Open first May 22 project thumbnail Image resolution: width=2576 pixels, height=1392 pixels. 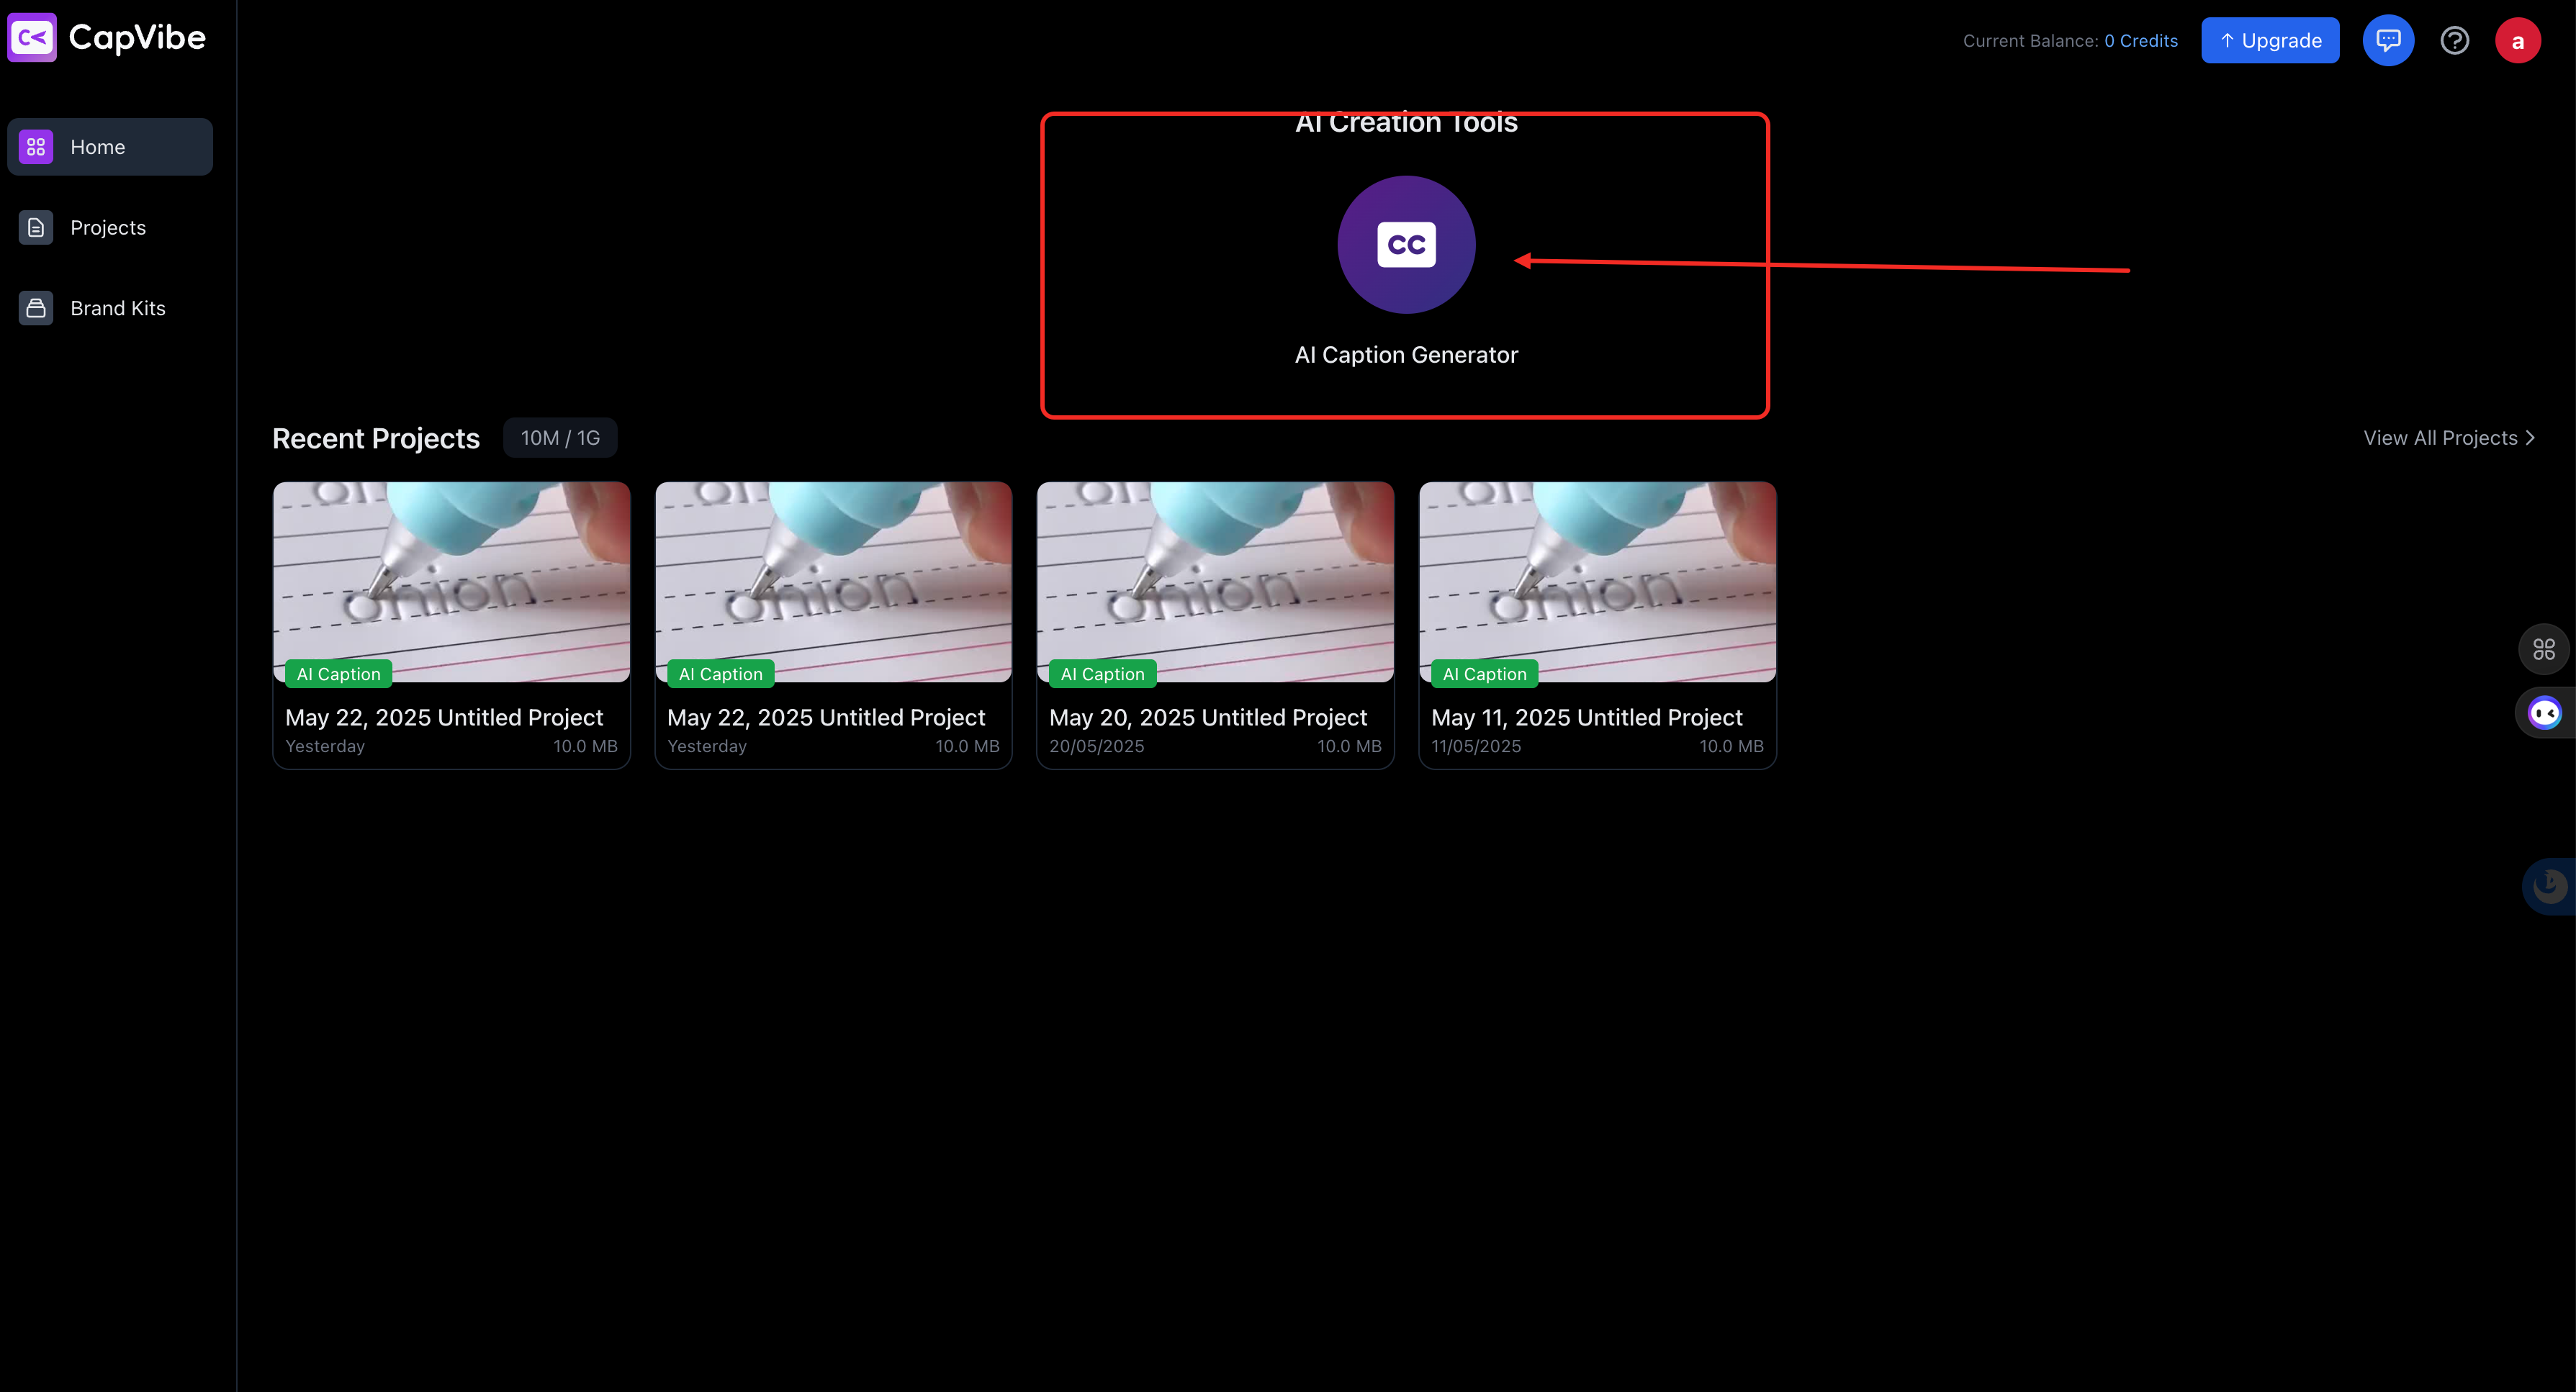(x=451, y=580)
